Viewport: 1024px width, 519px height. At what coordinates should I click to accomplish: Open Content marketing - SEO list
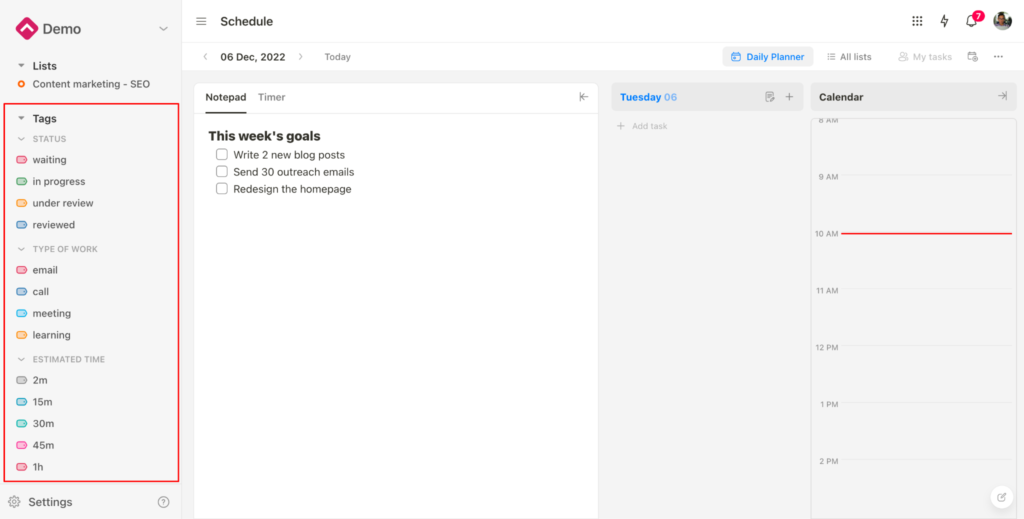pyautogui.click(x=91, y=84)
